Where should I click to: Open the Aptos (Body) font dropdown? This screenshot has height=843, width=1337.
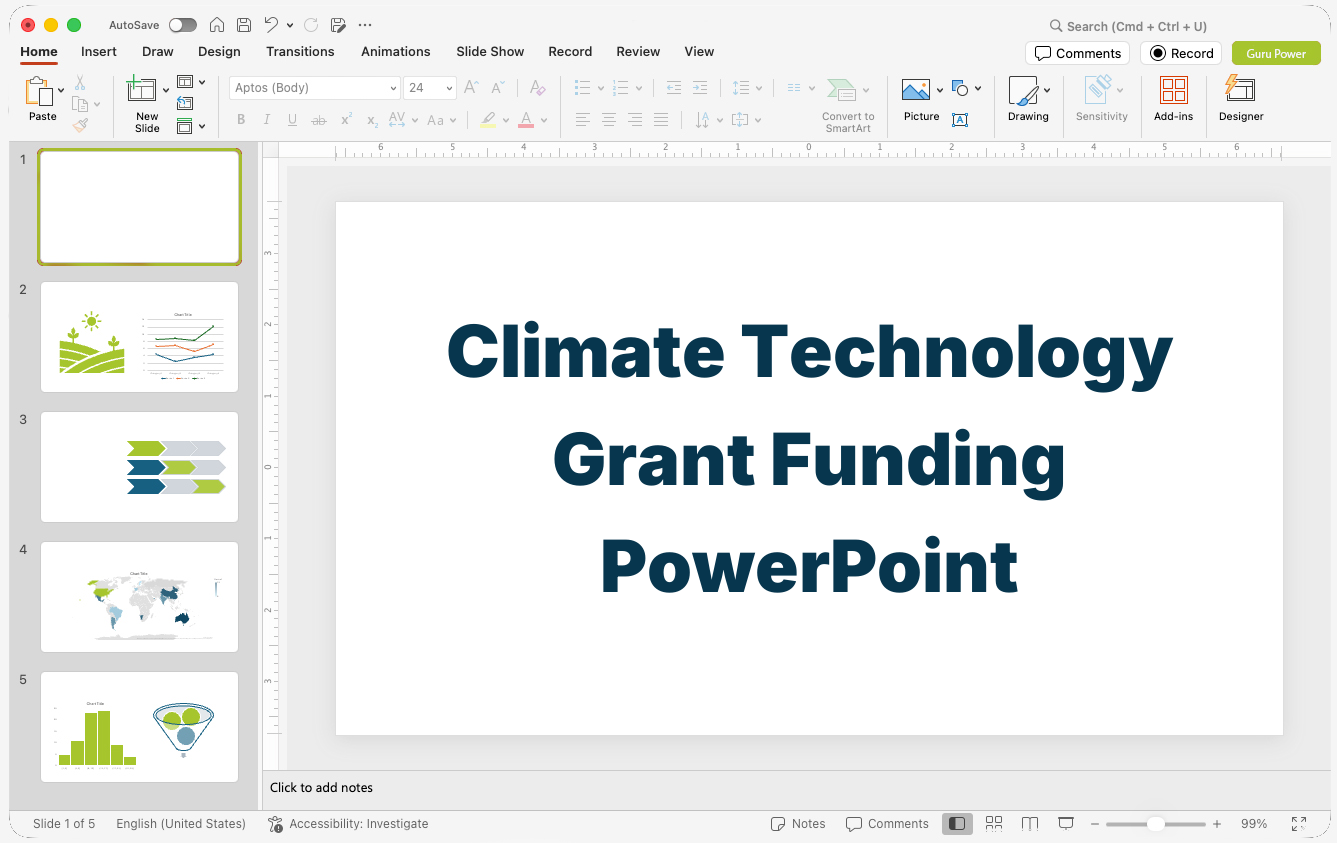(394, 88)
